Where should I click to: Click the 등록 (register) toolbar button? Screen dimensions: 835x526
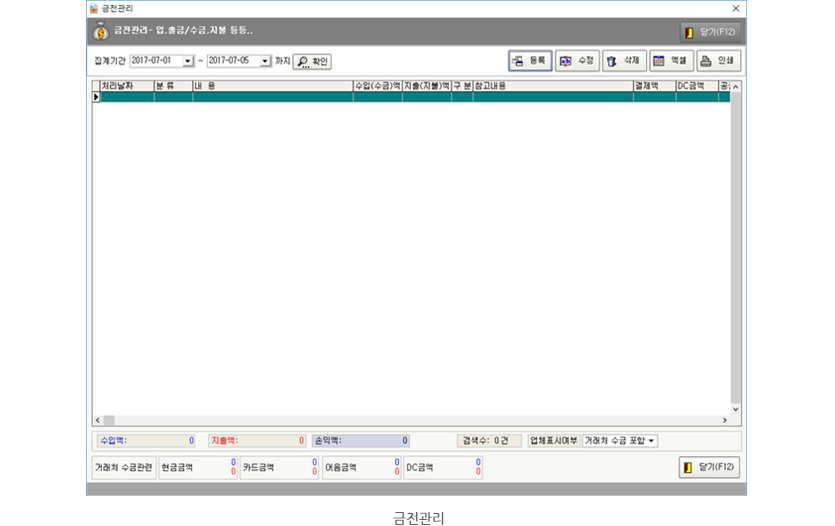point(529,61)
